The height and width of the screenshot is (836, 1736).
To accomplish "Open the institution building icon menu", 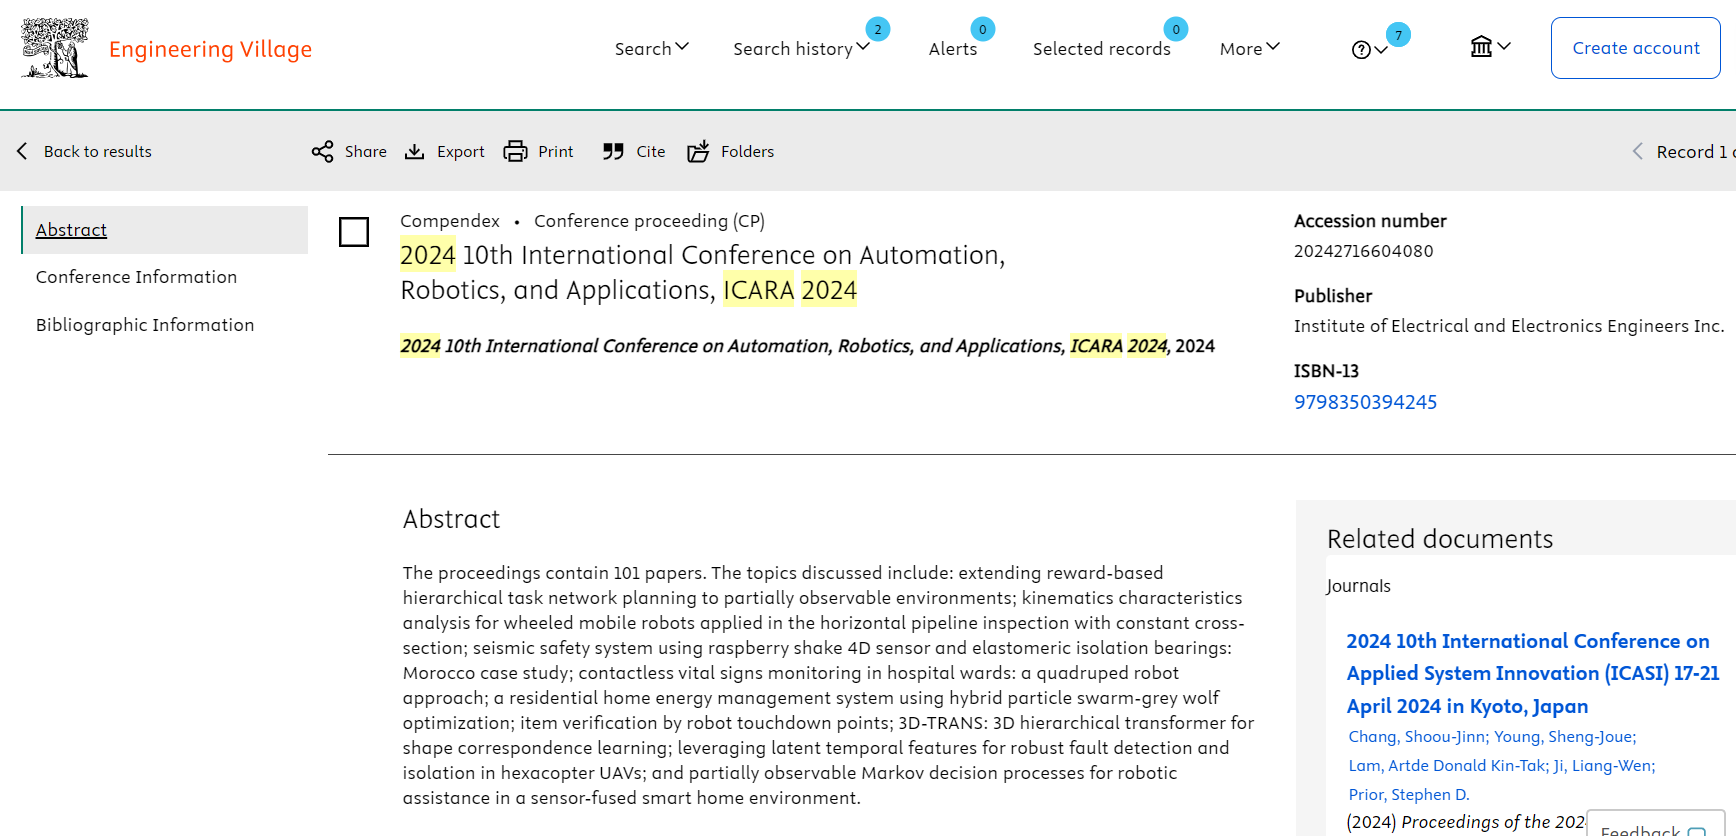I will (x=1481, y=46).
